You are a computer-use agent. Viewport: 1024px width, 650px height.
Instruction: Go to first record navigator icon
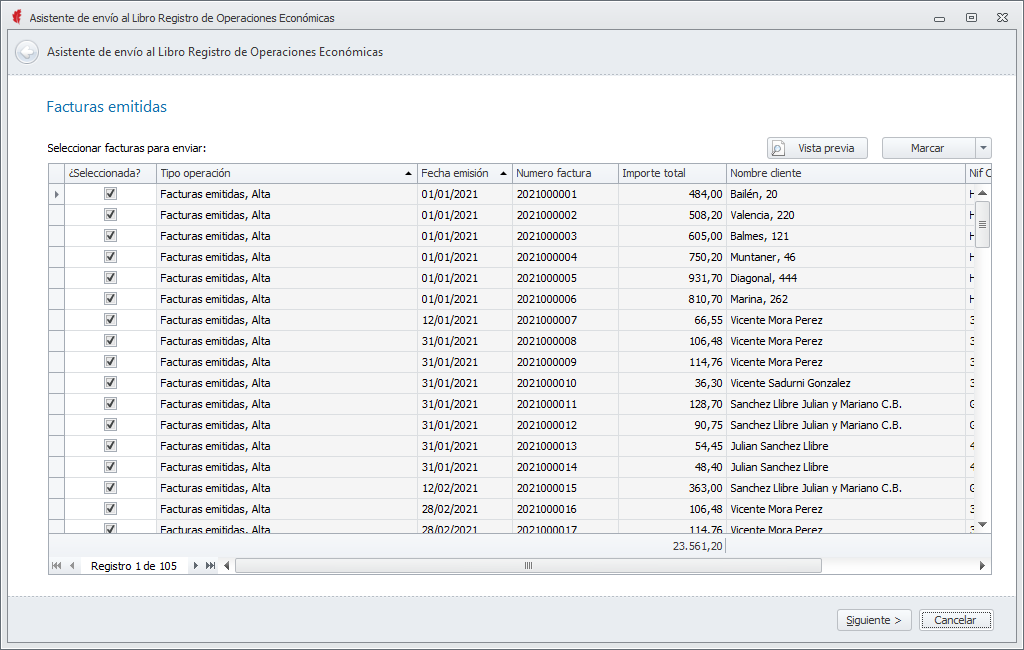click(56, 566)
